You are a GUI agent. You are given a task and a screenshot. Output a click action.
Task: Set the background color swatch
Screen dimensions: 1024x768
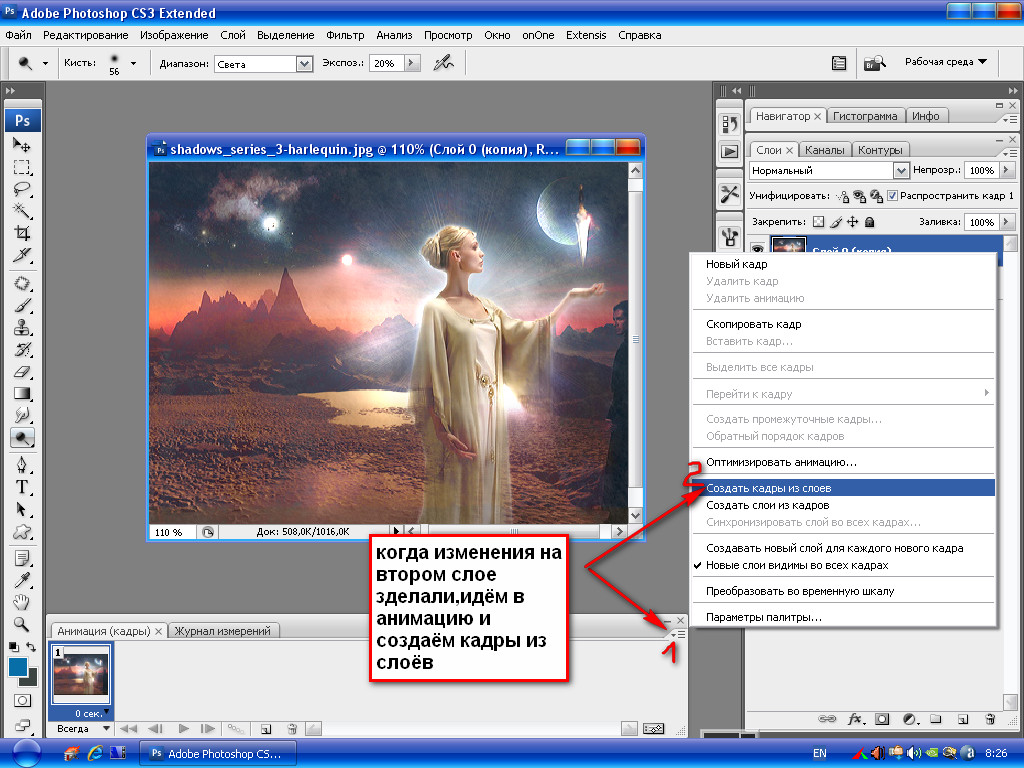[30, 679]
